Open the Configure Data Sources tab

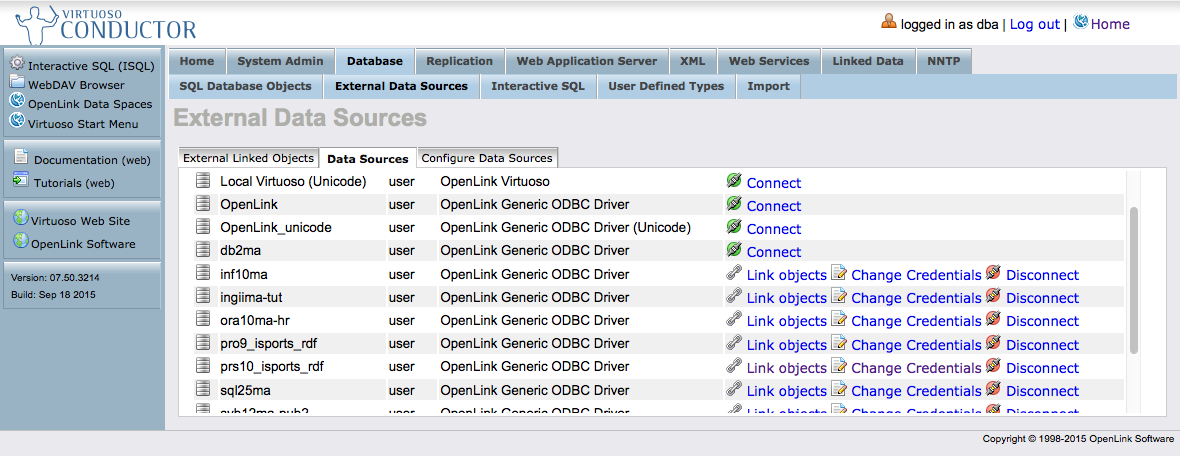pyautogui.click(x=487, y=158)
